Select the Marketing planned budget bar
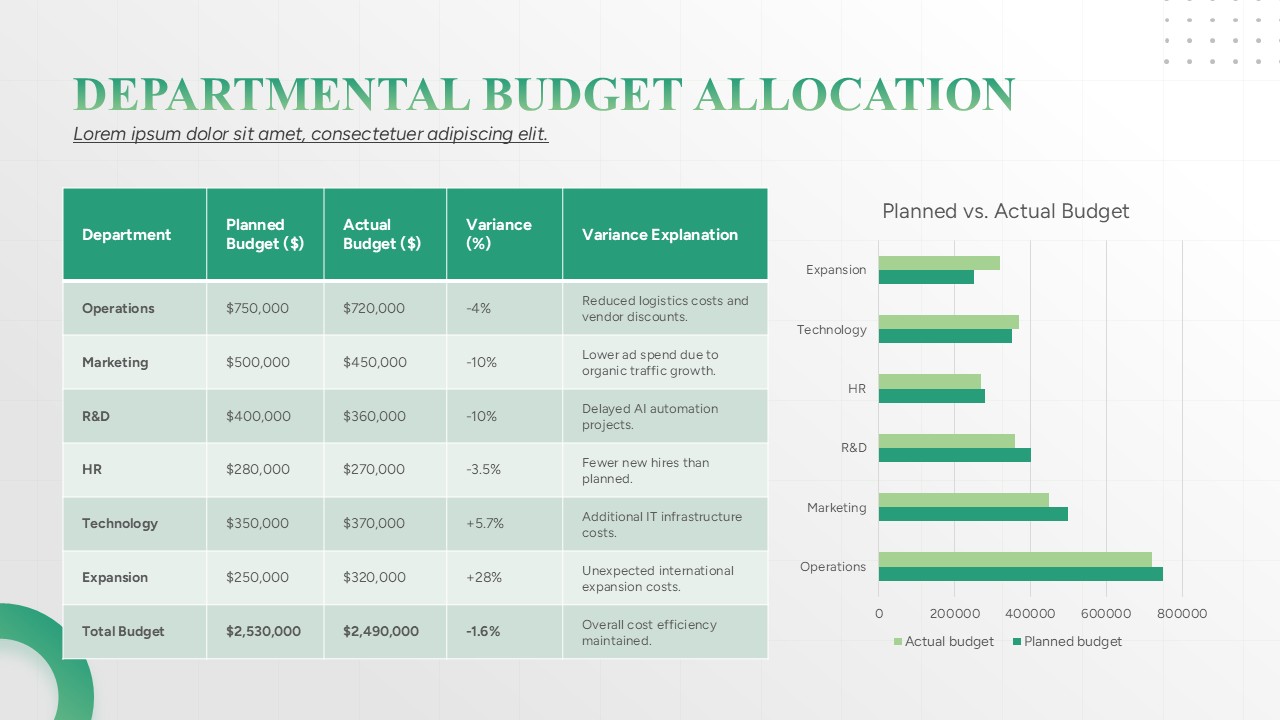Image resolution: width=1280 pixels, height=720 pixels. pyautogui.click(x=973, y=514)
